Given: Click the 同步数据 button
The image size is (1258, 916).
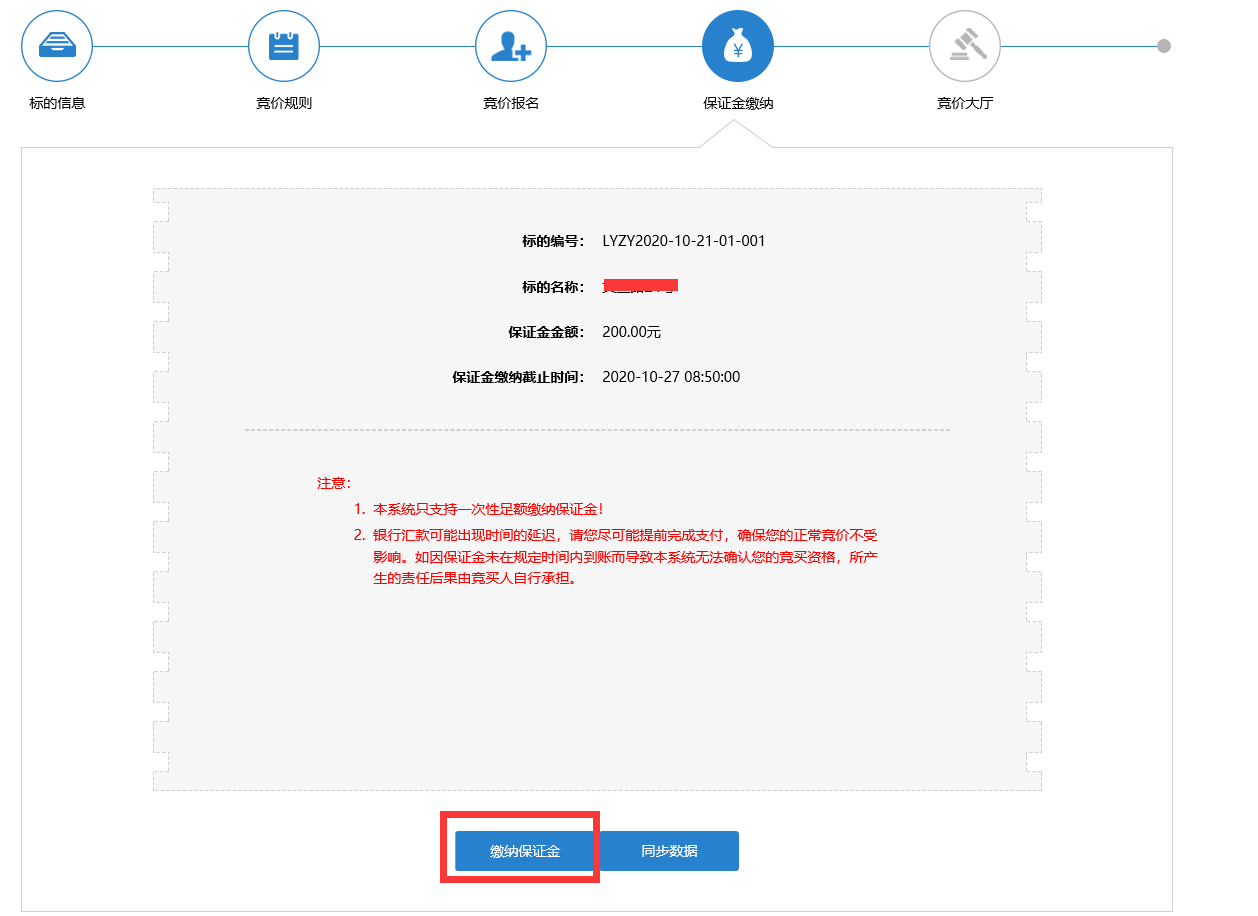Looking at the screenshot, I should (x=669, y=851).
